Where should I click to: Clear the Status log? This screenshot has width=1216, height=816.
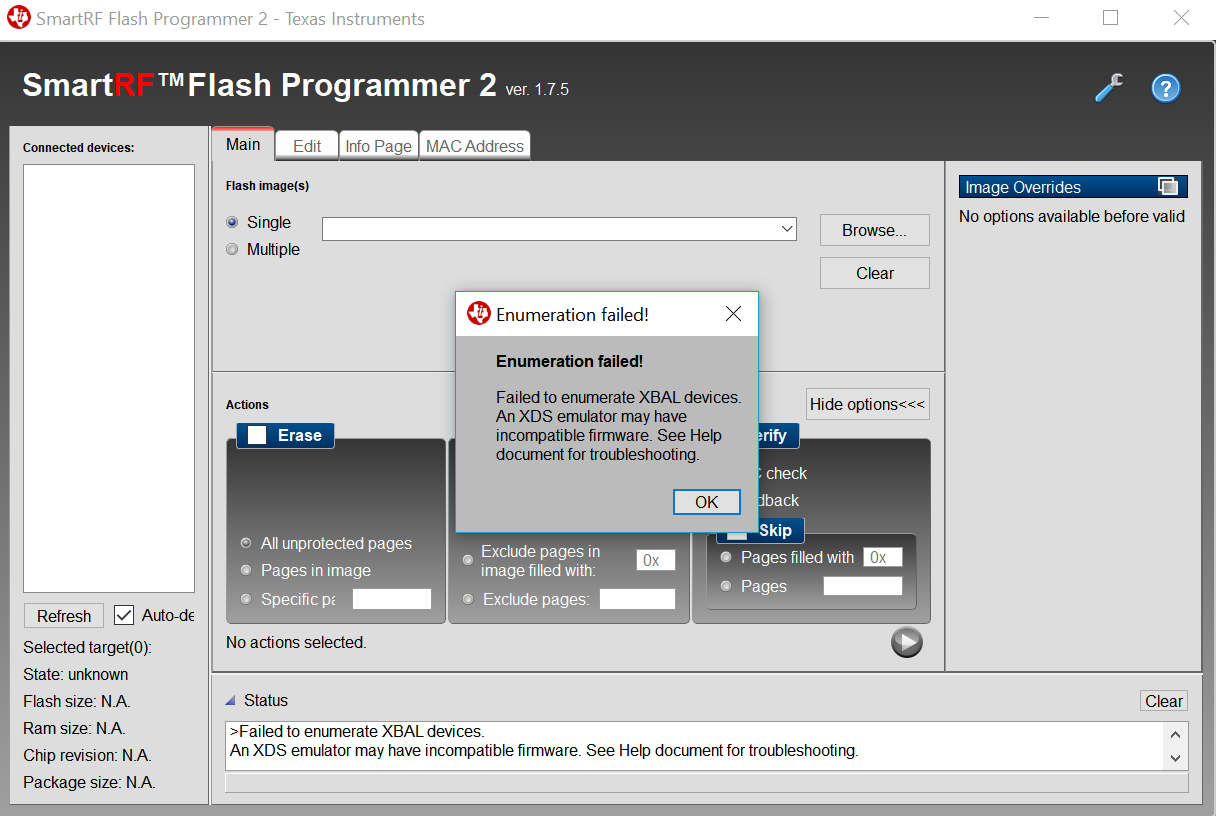pos(1164,701)
